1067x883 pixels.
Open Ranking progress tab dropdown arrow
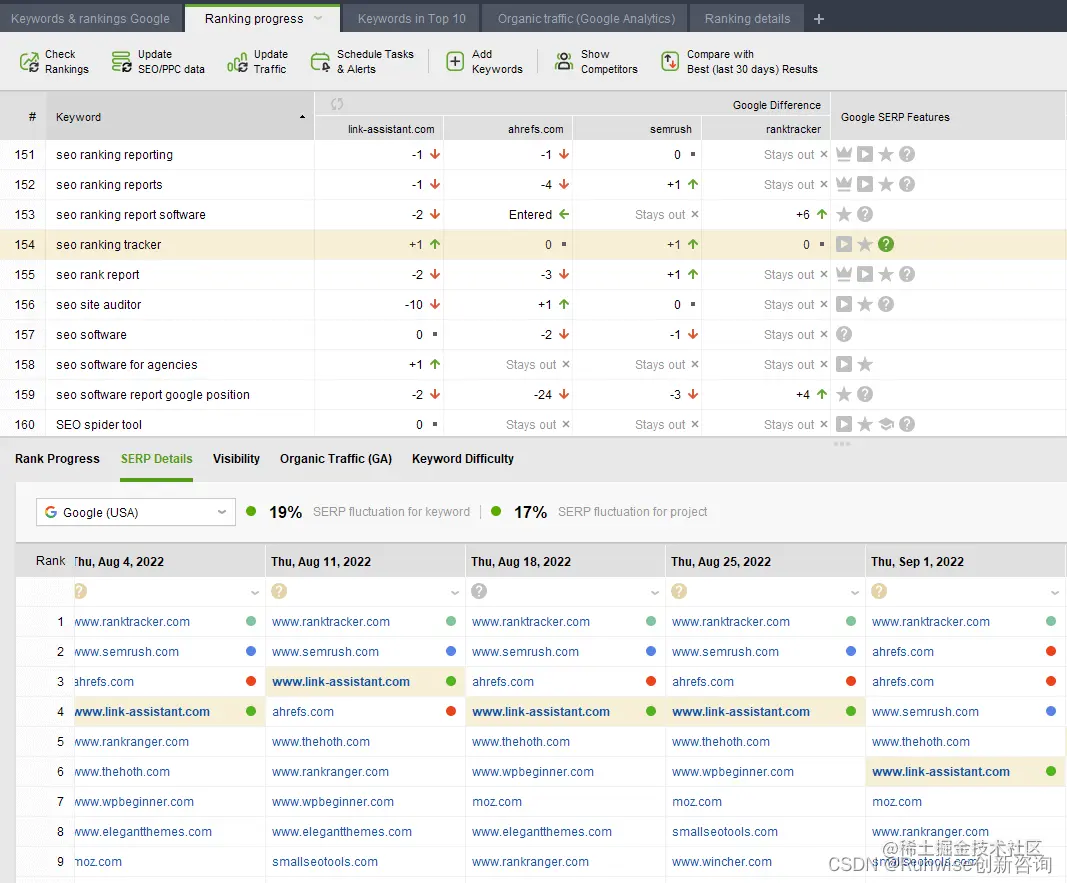(318, 18)
